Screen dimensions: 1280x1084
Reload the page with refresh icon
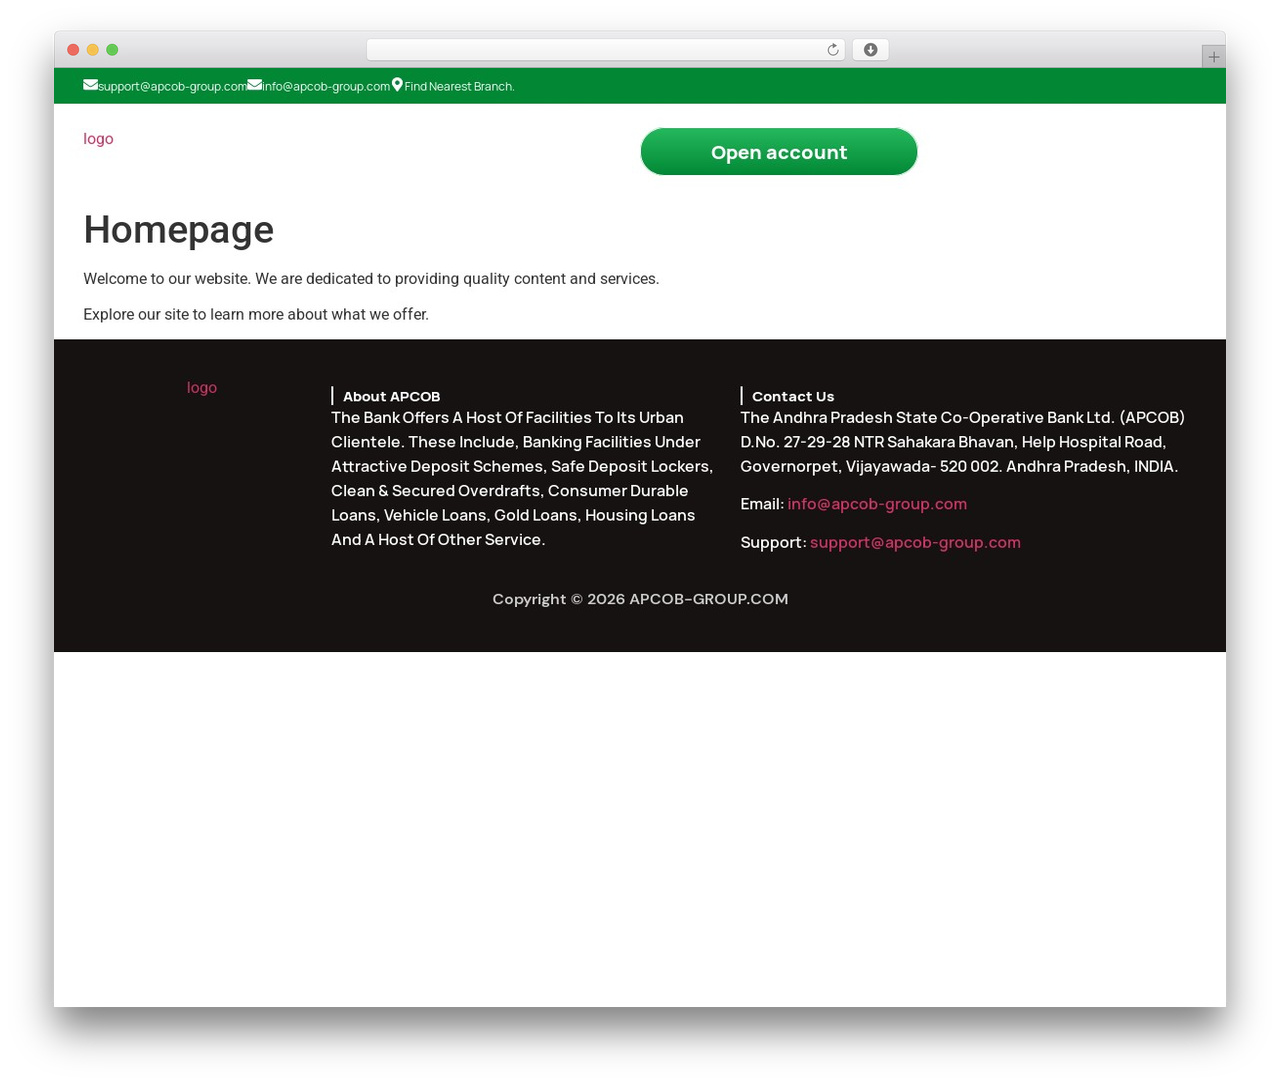point(832,50)
